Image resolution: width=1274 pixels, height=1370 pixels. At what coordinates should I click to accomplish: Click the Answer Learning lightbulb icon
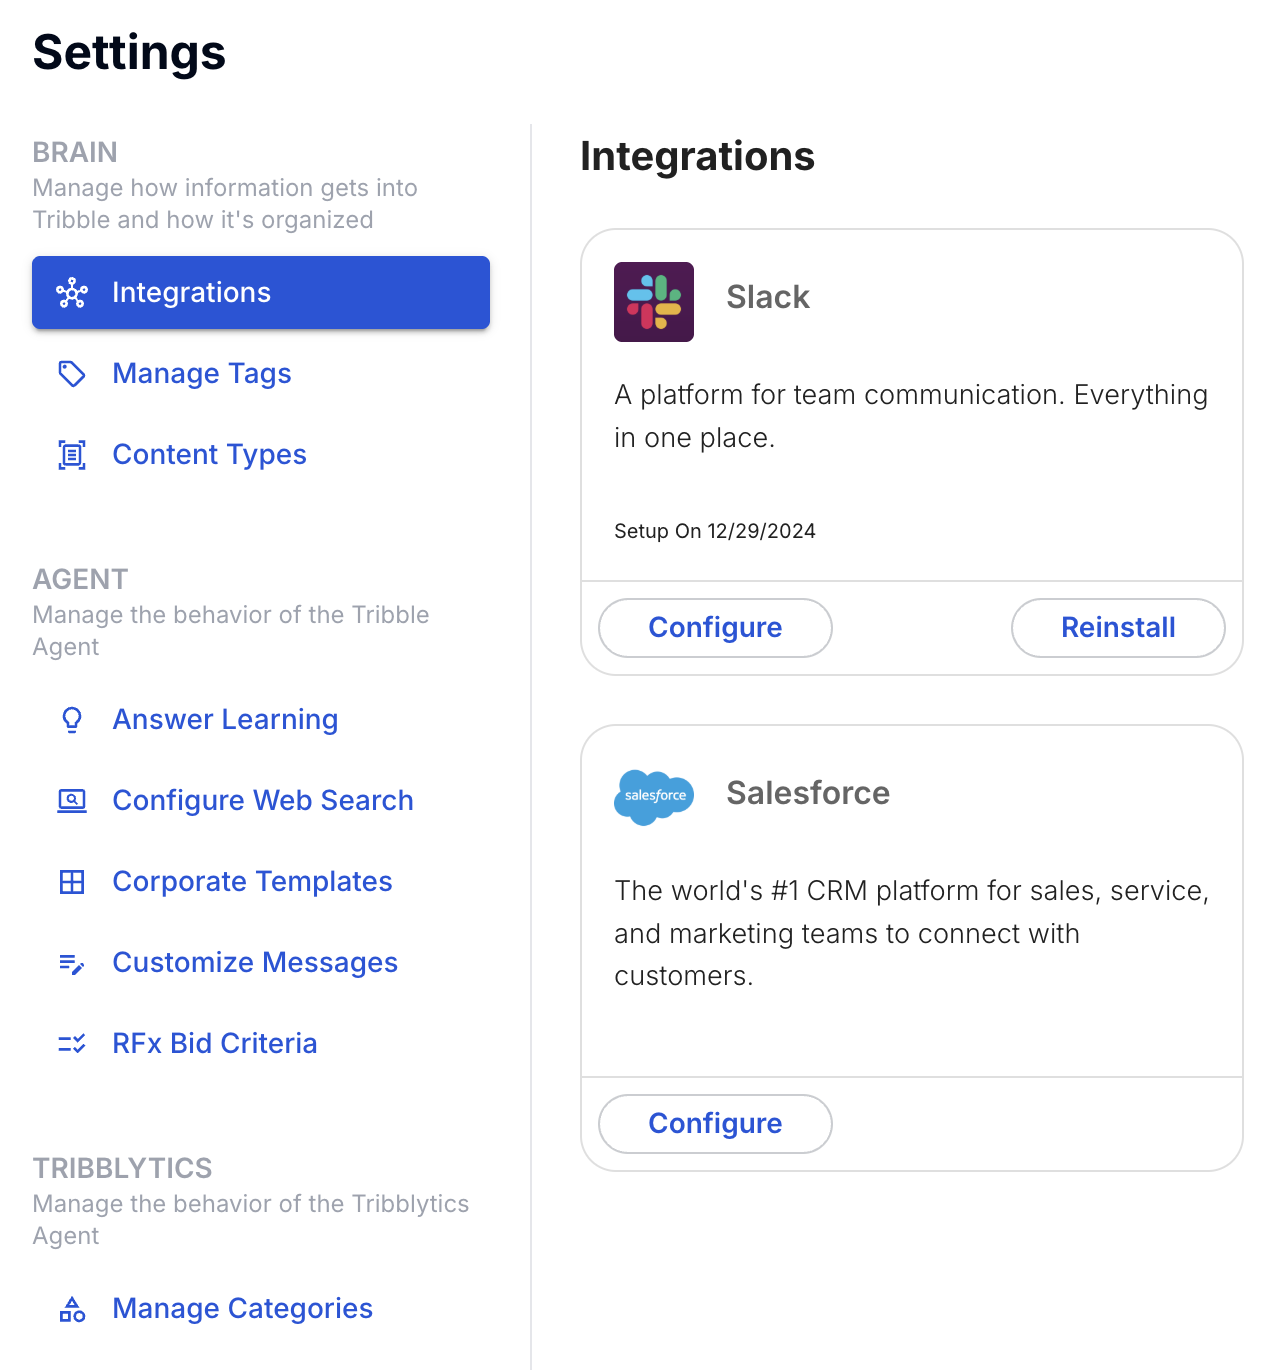(72, 719)
